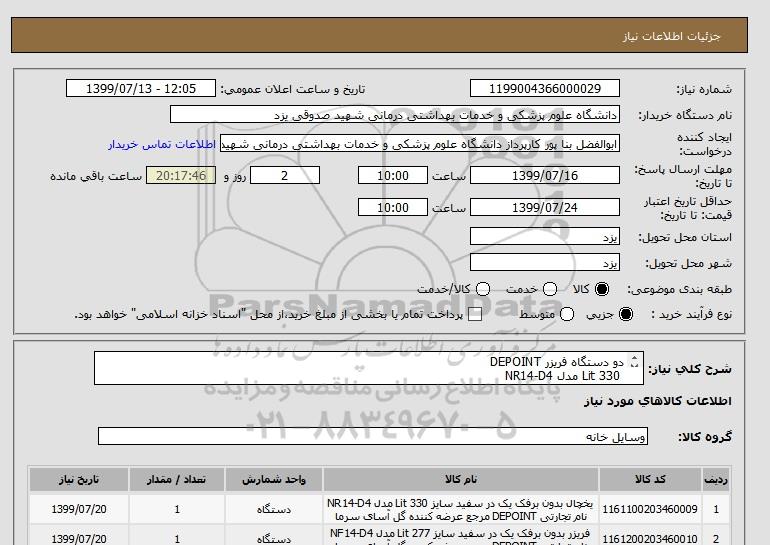Click the NR14-D4 refrigerator item name
770x545 pixels.
click(x=461, y=510)
